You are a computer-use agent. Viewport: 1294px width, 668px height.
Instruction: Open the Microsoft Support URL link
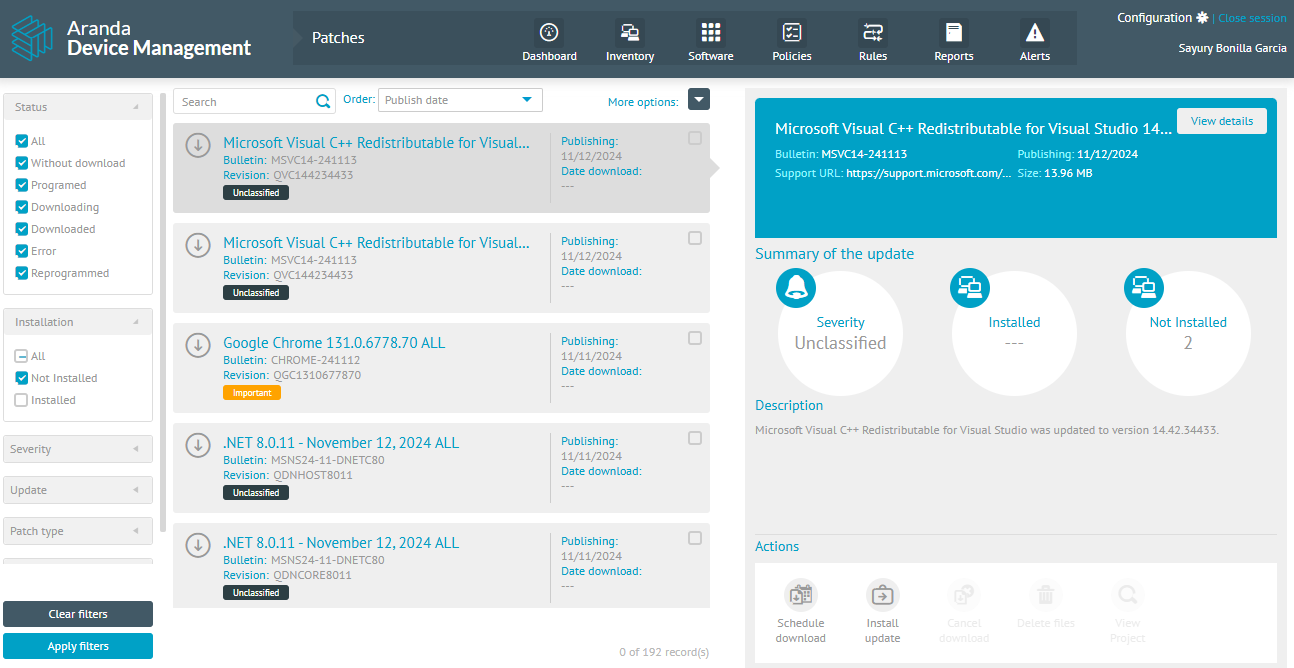928,173
